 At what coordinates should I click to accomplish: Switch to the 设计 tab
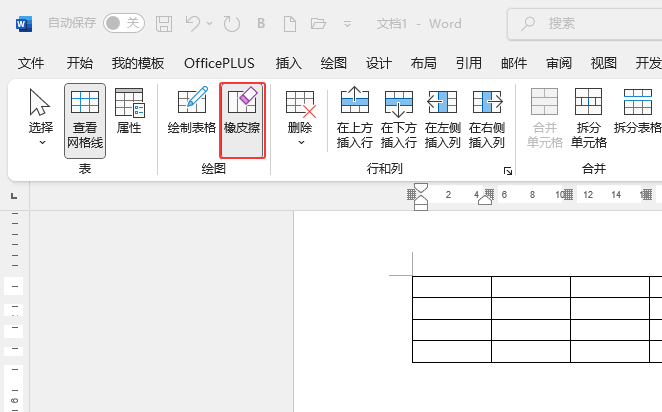tap(379, 63)
